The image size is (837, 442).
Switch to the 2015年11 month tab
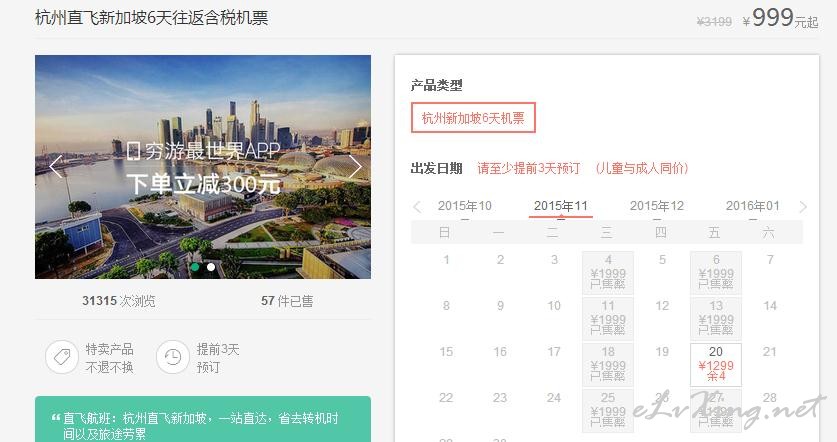pyautogui.click(x=560, y=206)
